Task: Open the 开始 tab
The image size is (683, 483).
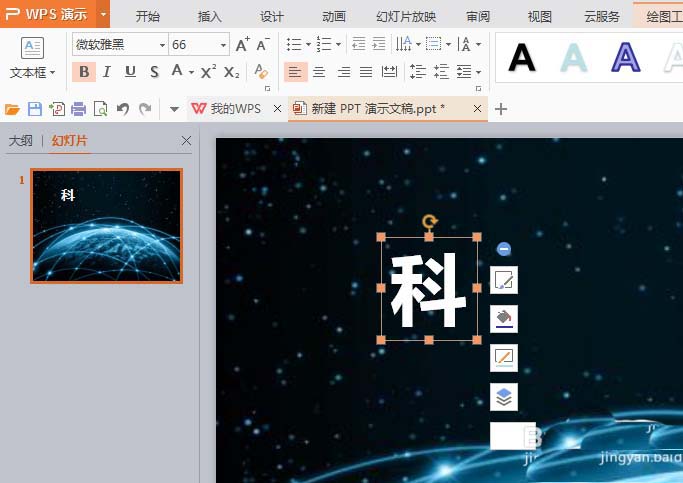Action: (148, 17)
